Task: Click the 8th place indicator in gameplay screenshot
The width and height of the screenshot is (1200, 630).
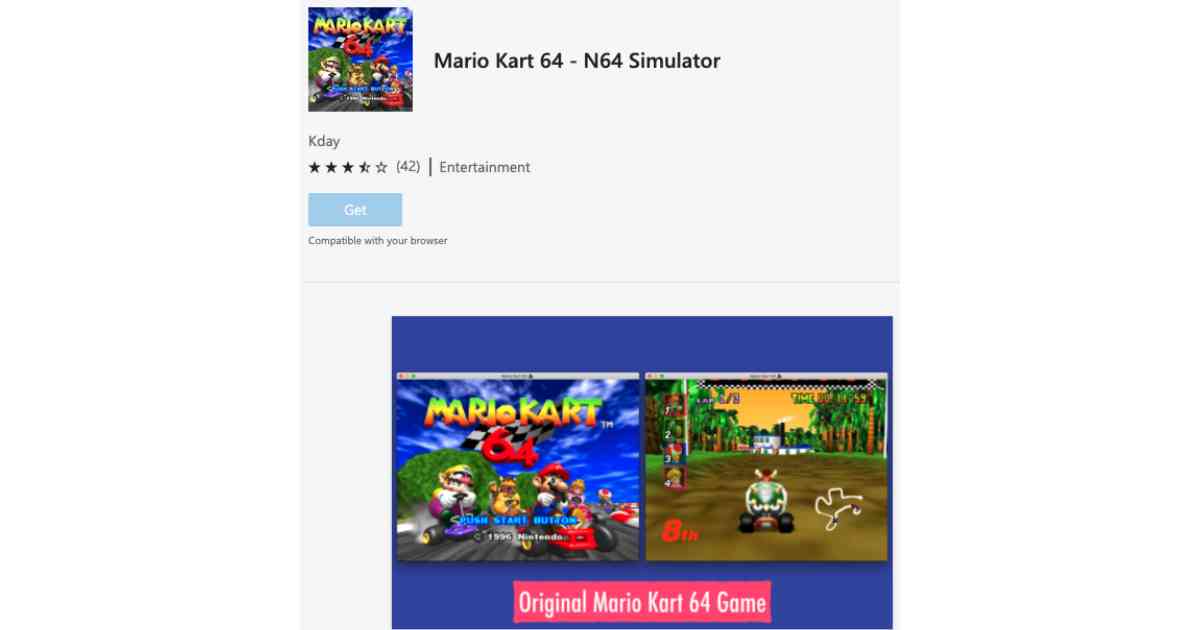Action: (x=679, y=531)
